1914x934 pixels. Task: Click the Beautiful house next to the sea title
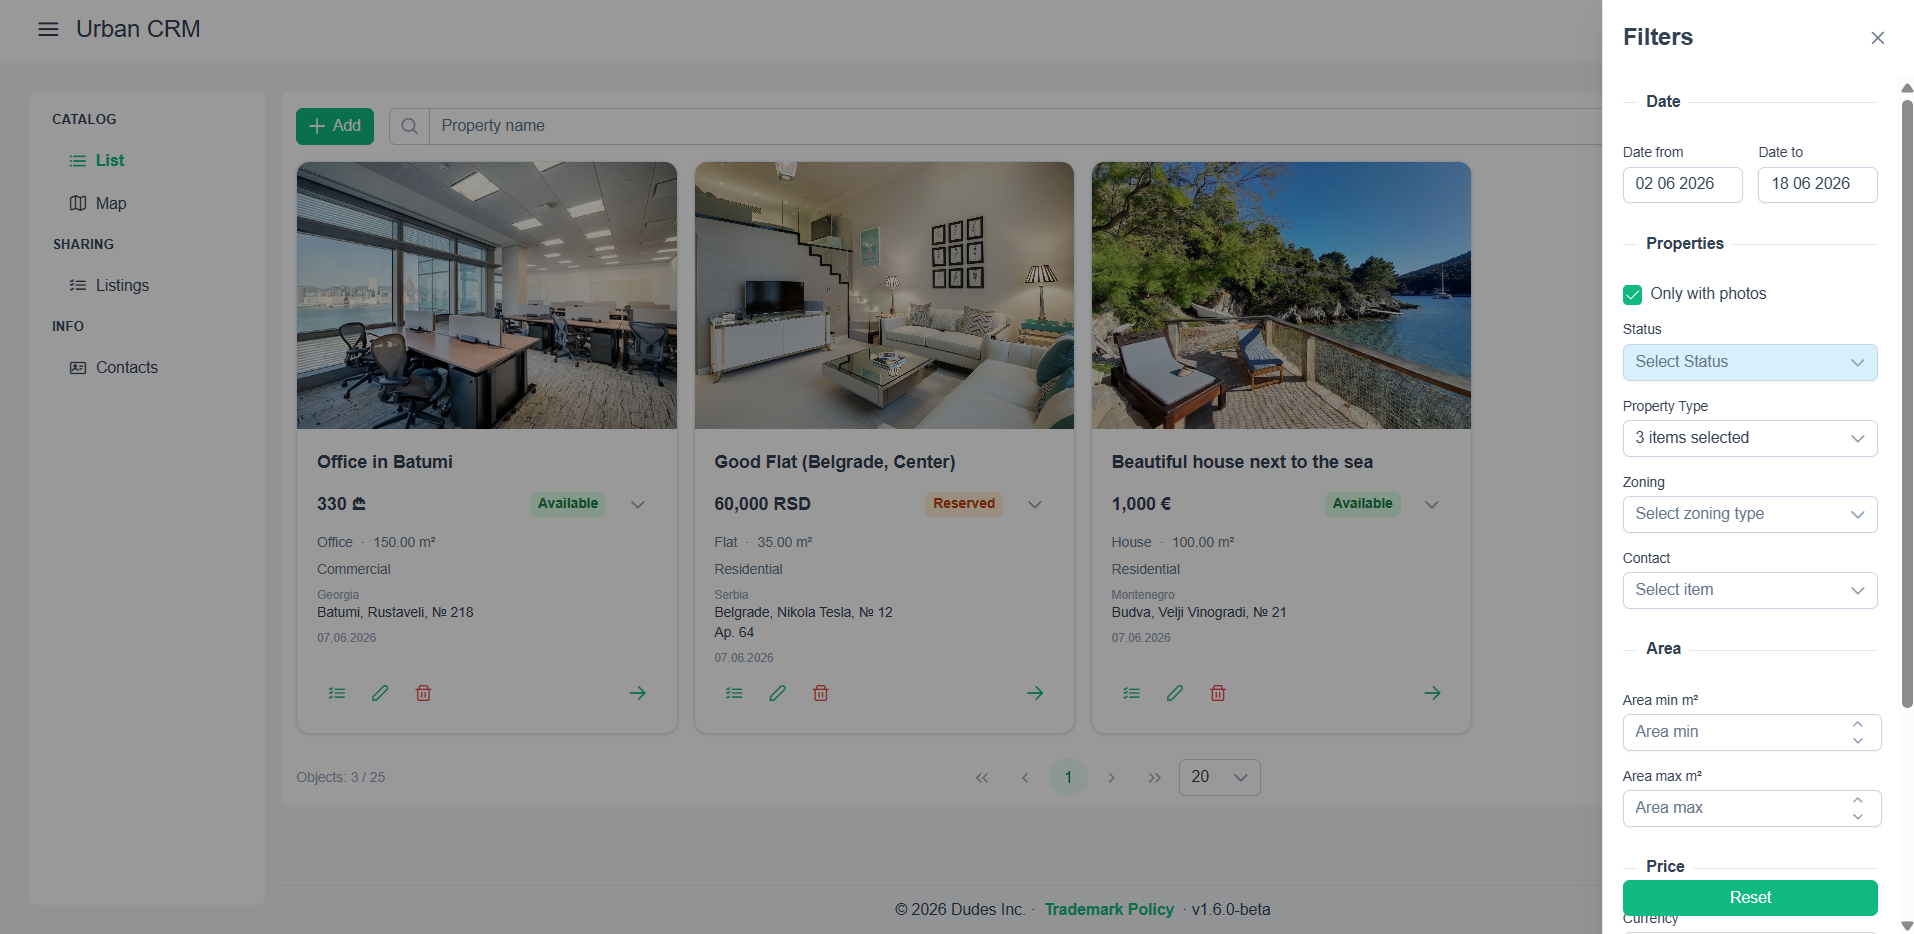click(x=1242, y=462)
